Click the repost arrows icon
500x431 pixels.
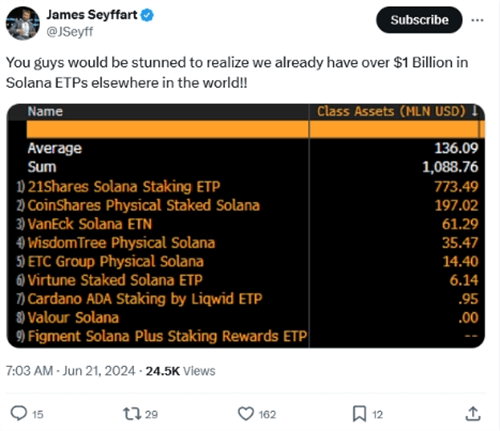132,414
